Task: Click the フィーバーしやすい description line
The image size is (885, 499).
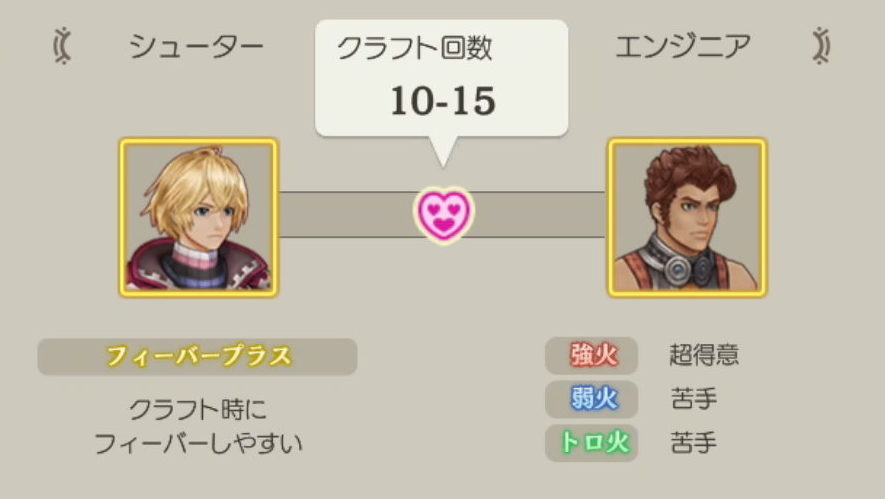Action: (x=198, y=444)
